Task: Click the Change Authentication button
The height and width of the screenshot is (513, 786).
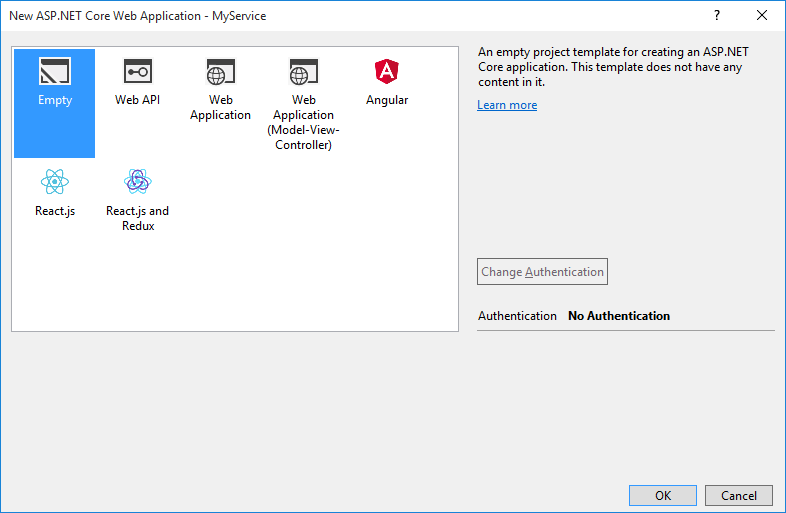Action: 542,271
